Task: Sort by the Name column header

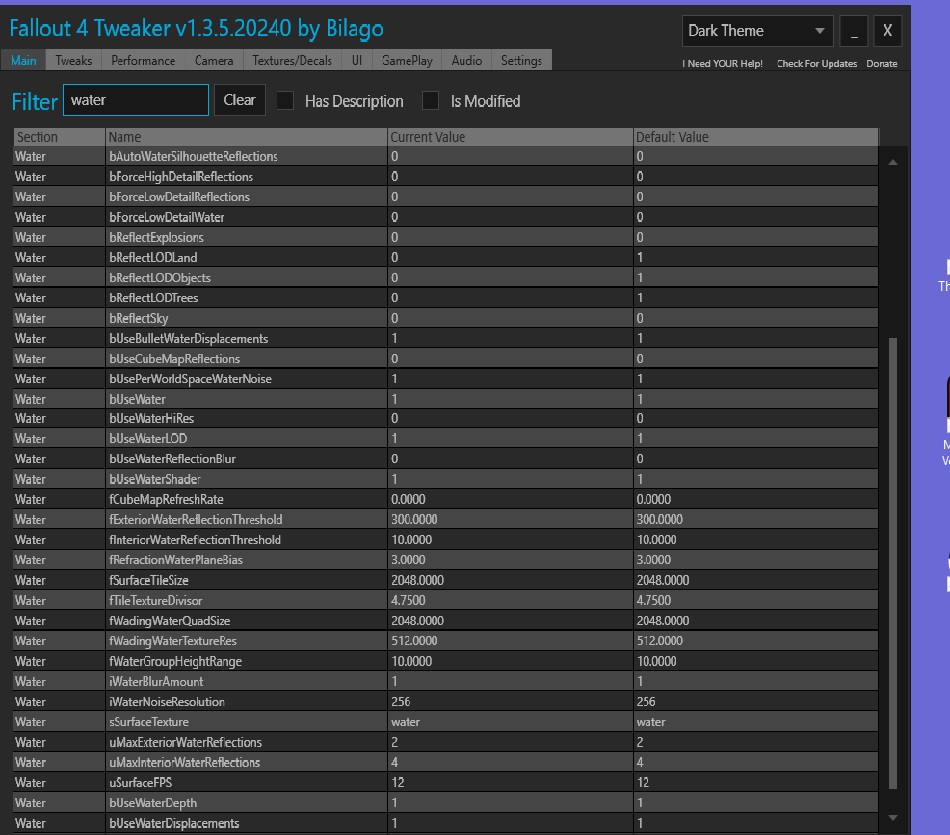Action: [246, 137]
